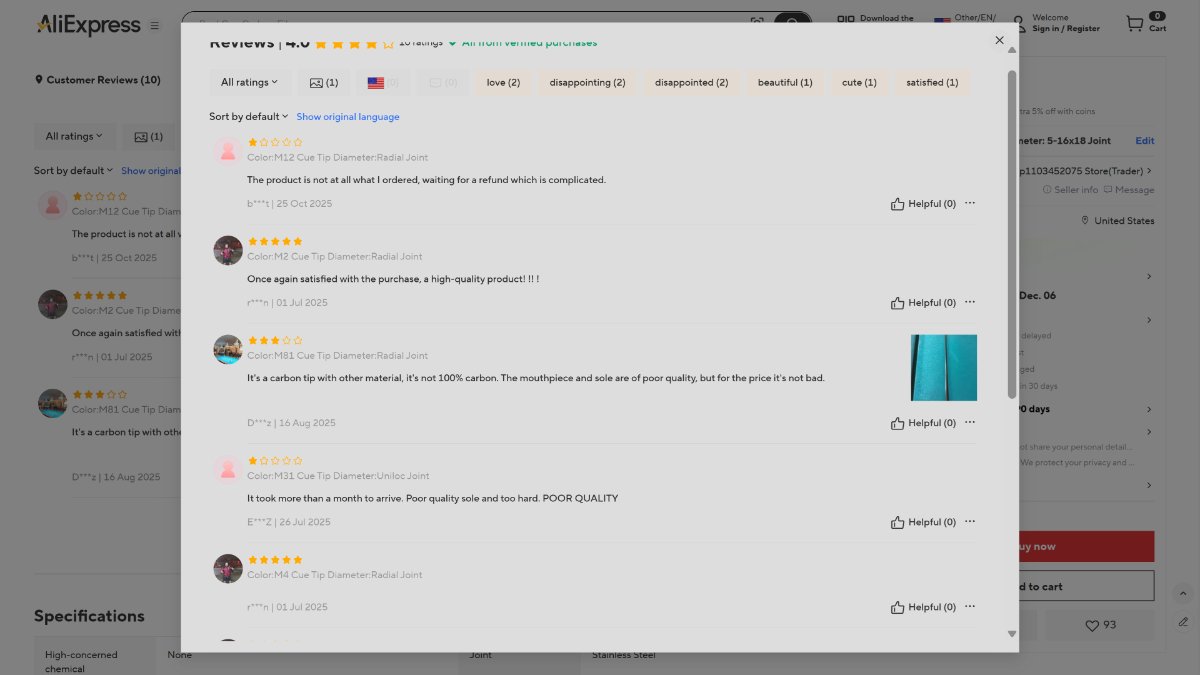Toggle the 'disappointing (2)' tag filter

[587, 83]
